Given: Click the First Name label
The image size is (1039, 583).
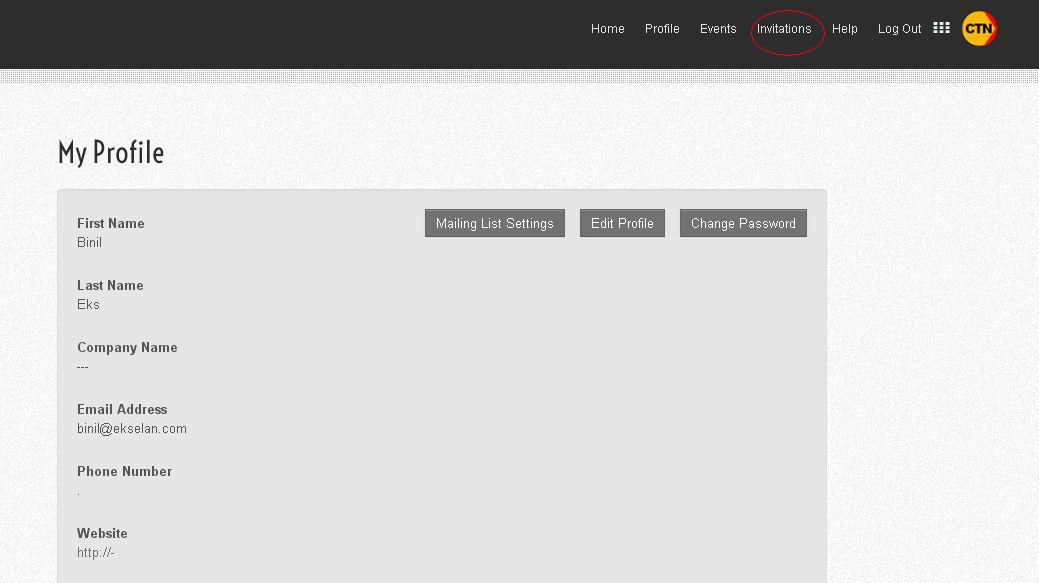Looking at the screenshot, I should [x=111, y=223].
